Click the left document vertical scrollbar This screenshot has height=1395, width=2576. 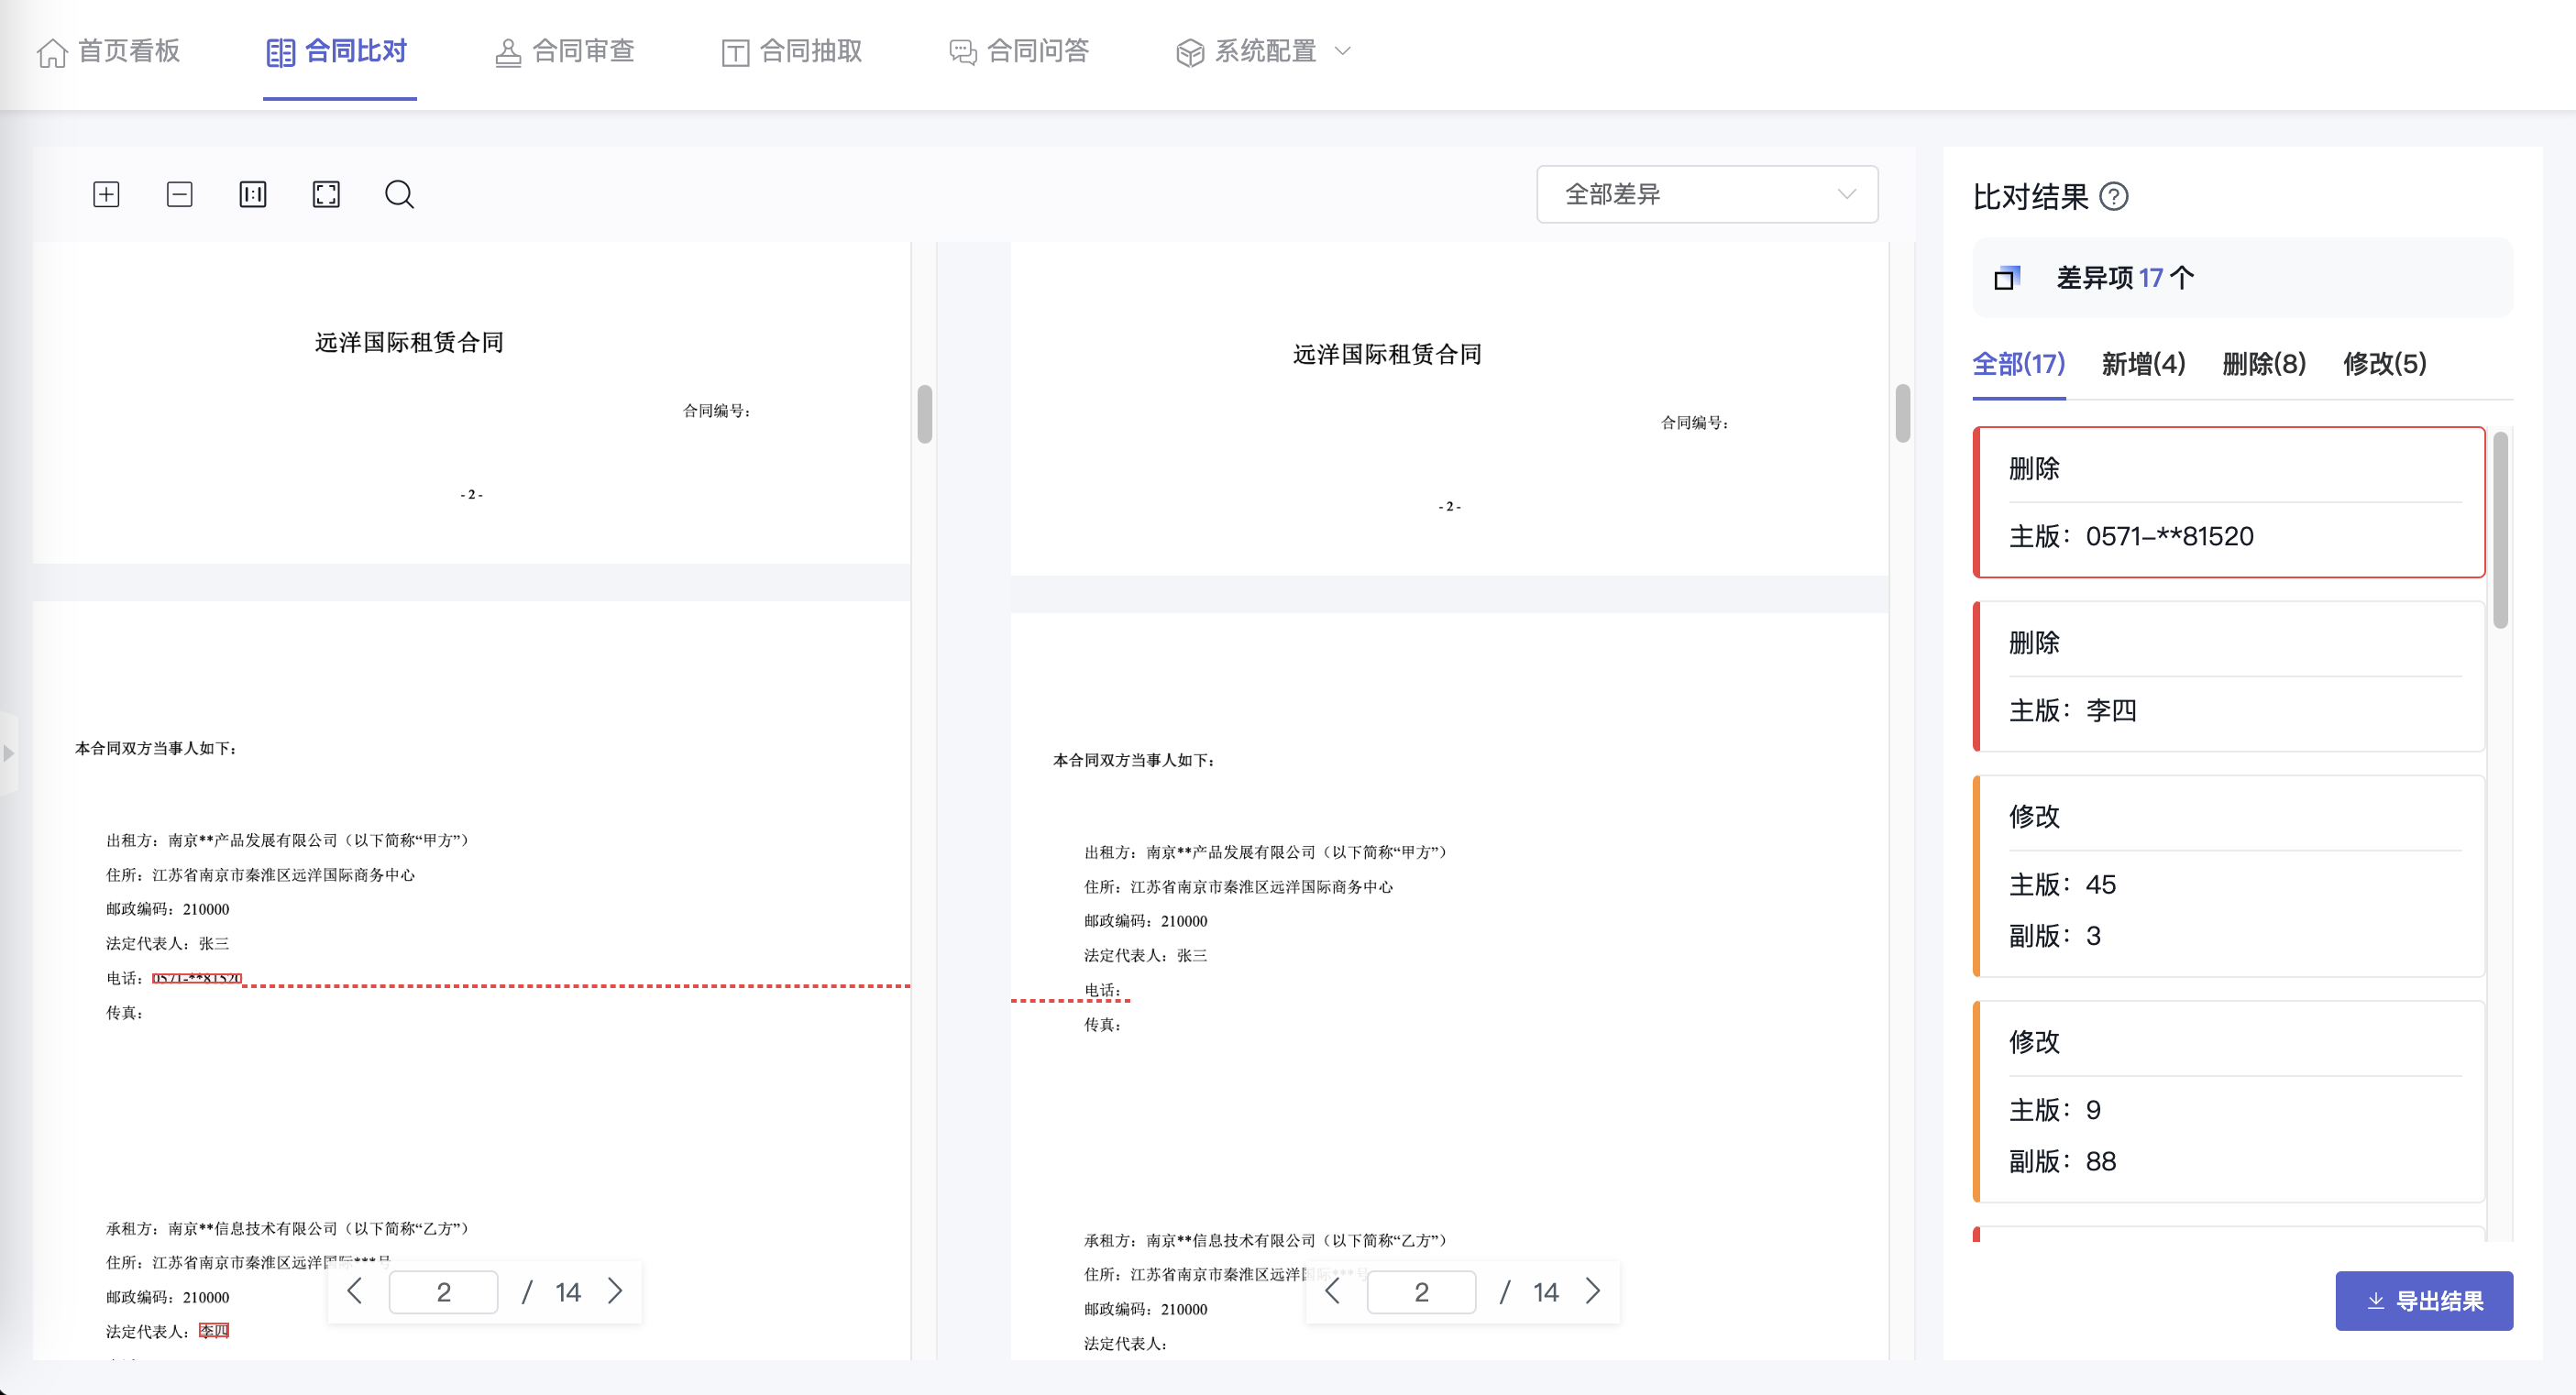(924, 414)
